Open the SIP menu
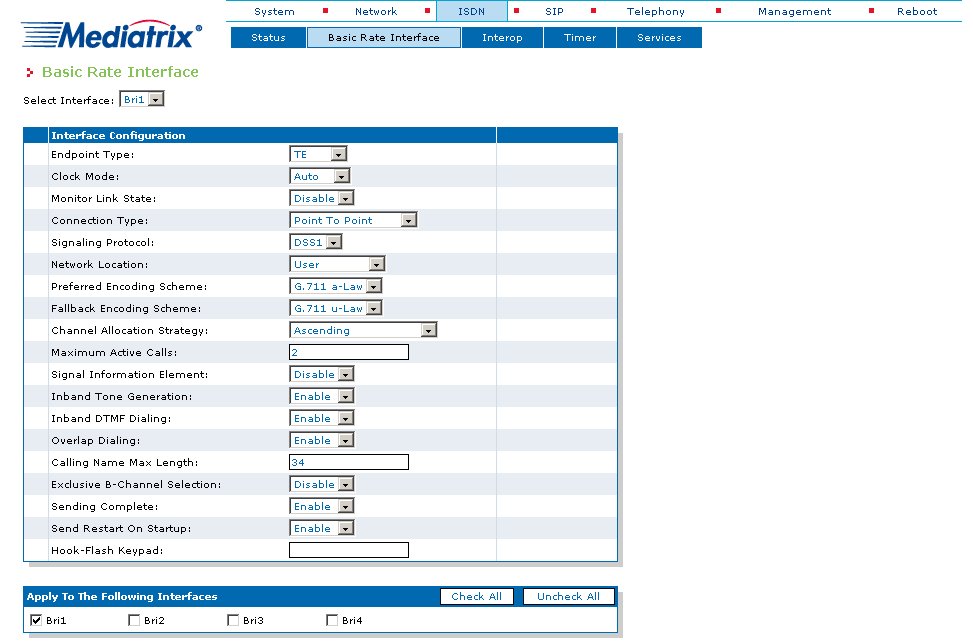 pyautogui.click(x=554, y=11)
